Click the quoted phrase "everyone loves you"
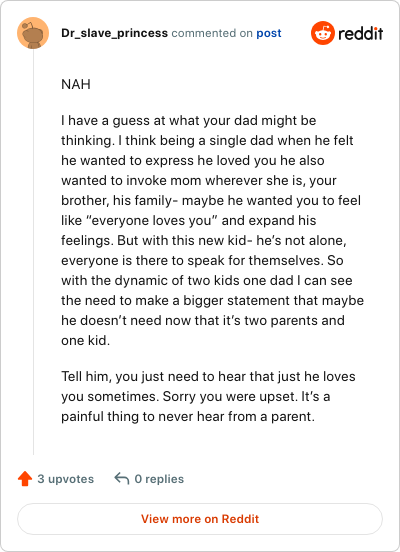The width and height of the screenshot is (400, 552). 153,220
